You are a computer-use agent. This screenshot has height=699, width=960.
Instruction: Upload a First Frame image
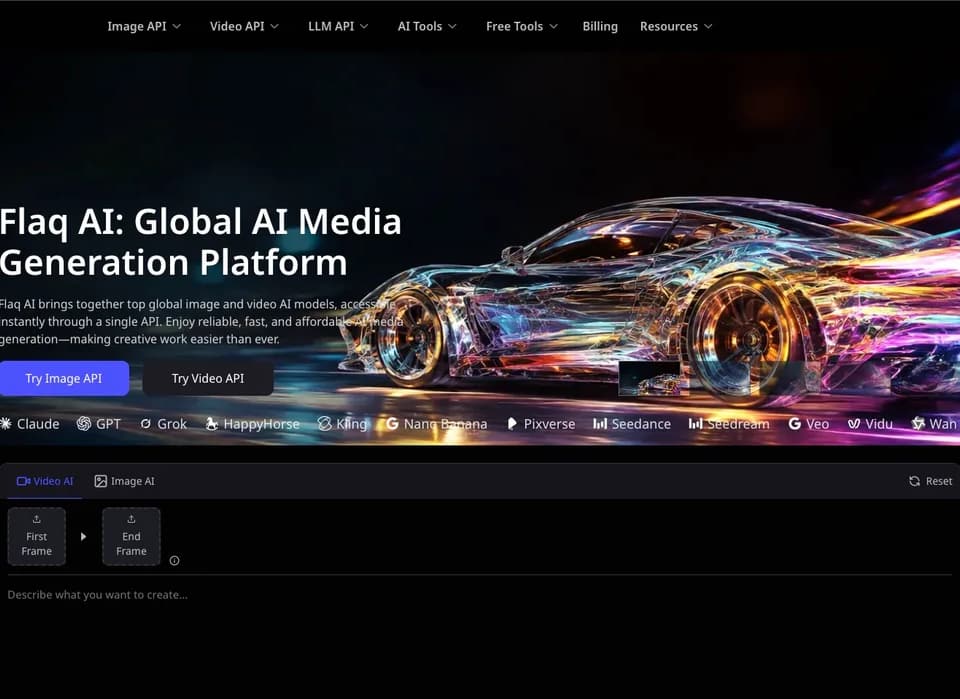point(37,536)
